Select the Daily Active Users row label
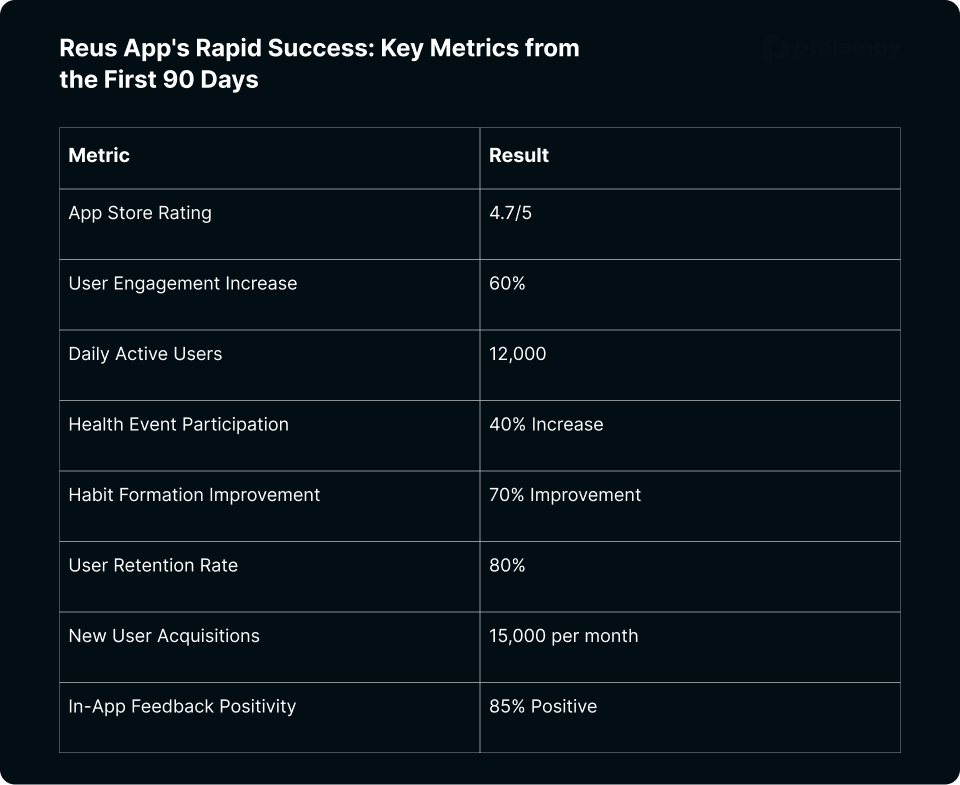This screenshot has width=960, height=785. tap(145, 354)
